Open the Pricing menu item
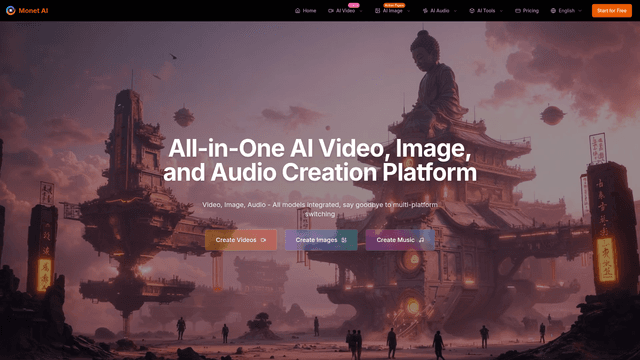Screen dimensions: 640x360 [531, 11]
